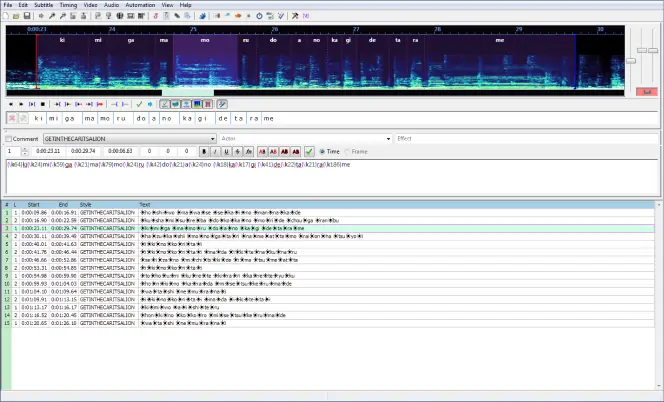Click the Effect input field

pos(527,139)
